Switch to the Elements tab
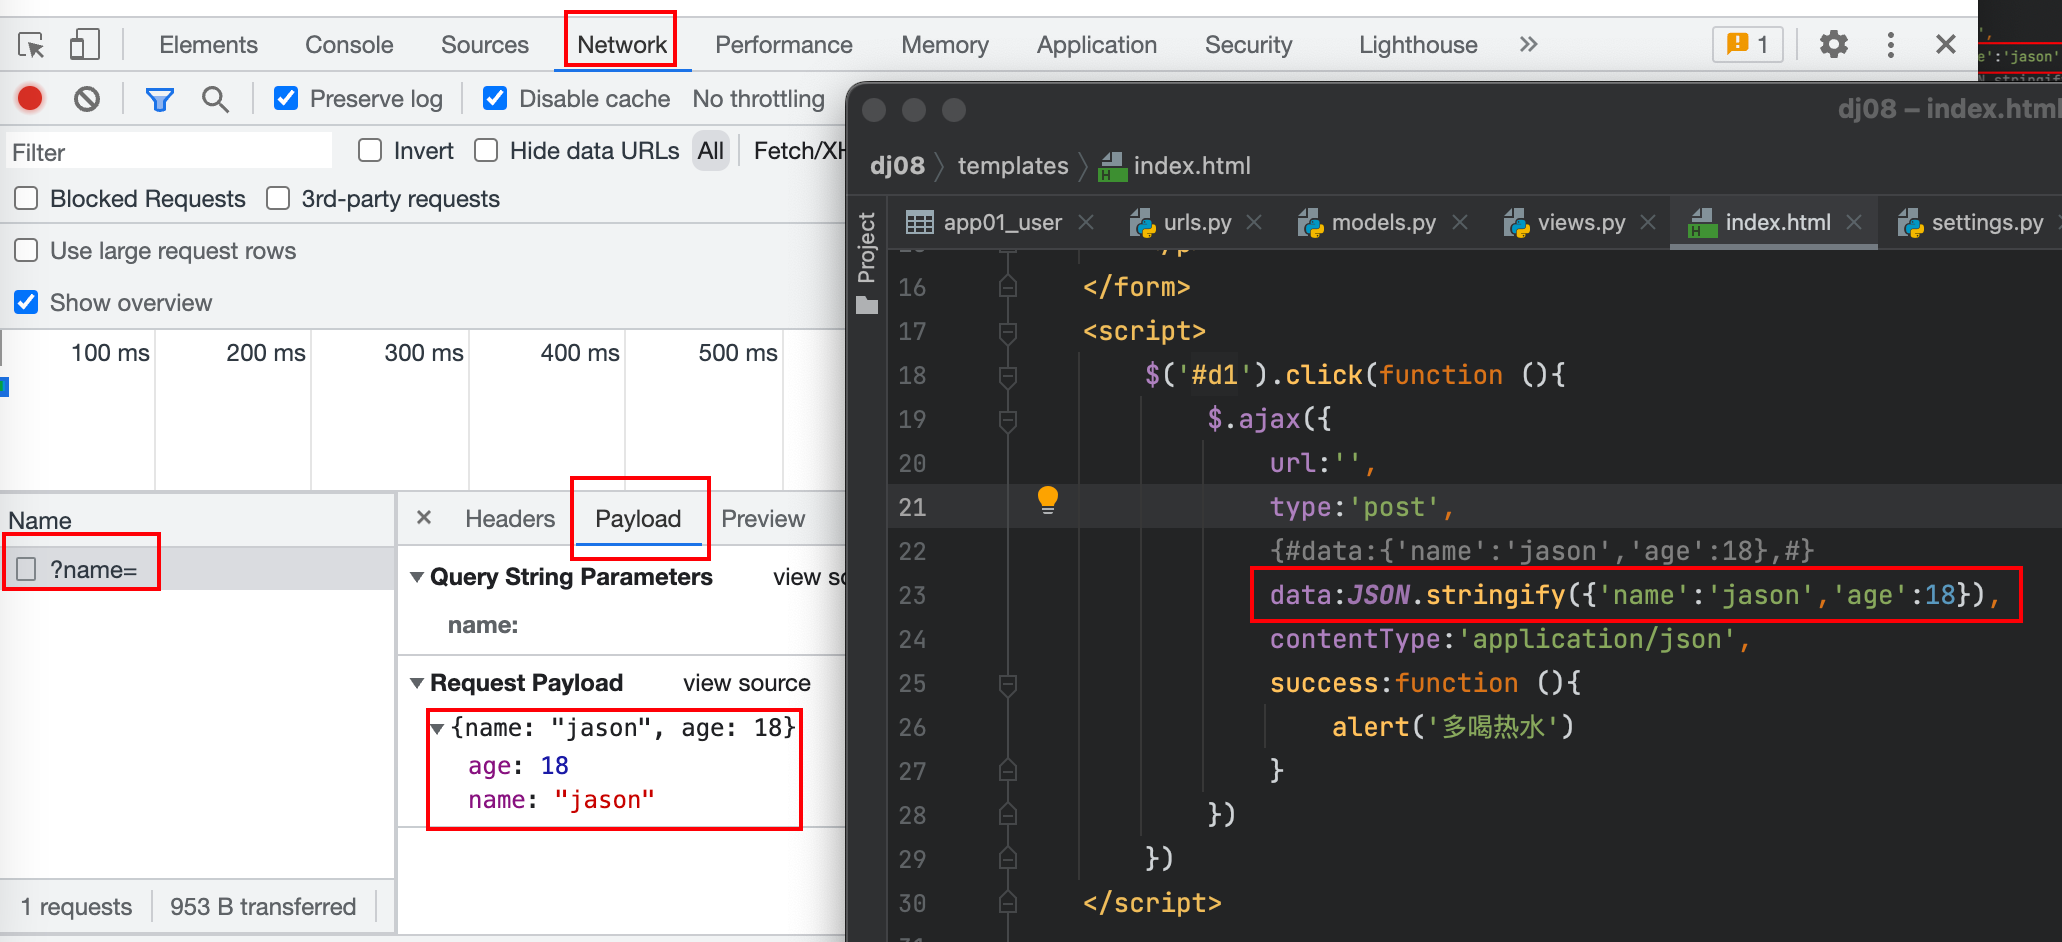Image resolution: width=2062 pixels, height=942 pixels. click(208, 45)
